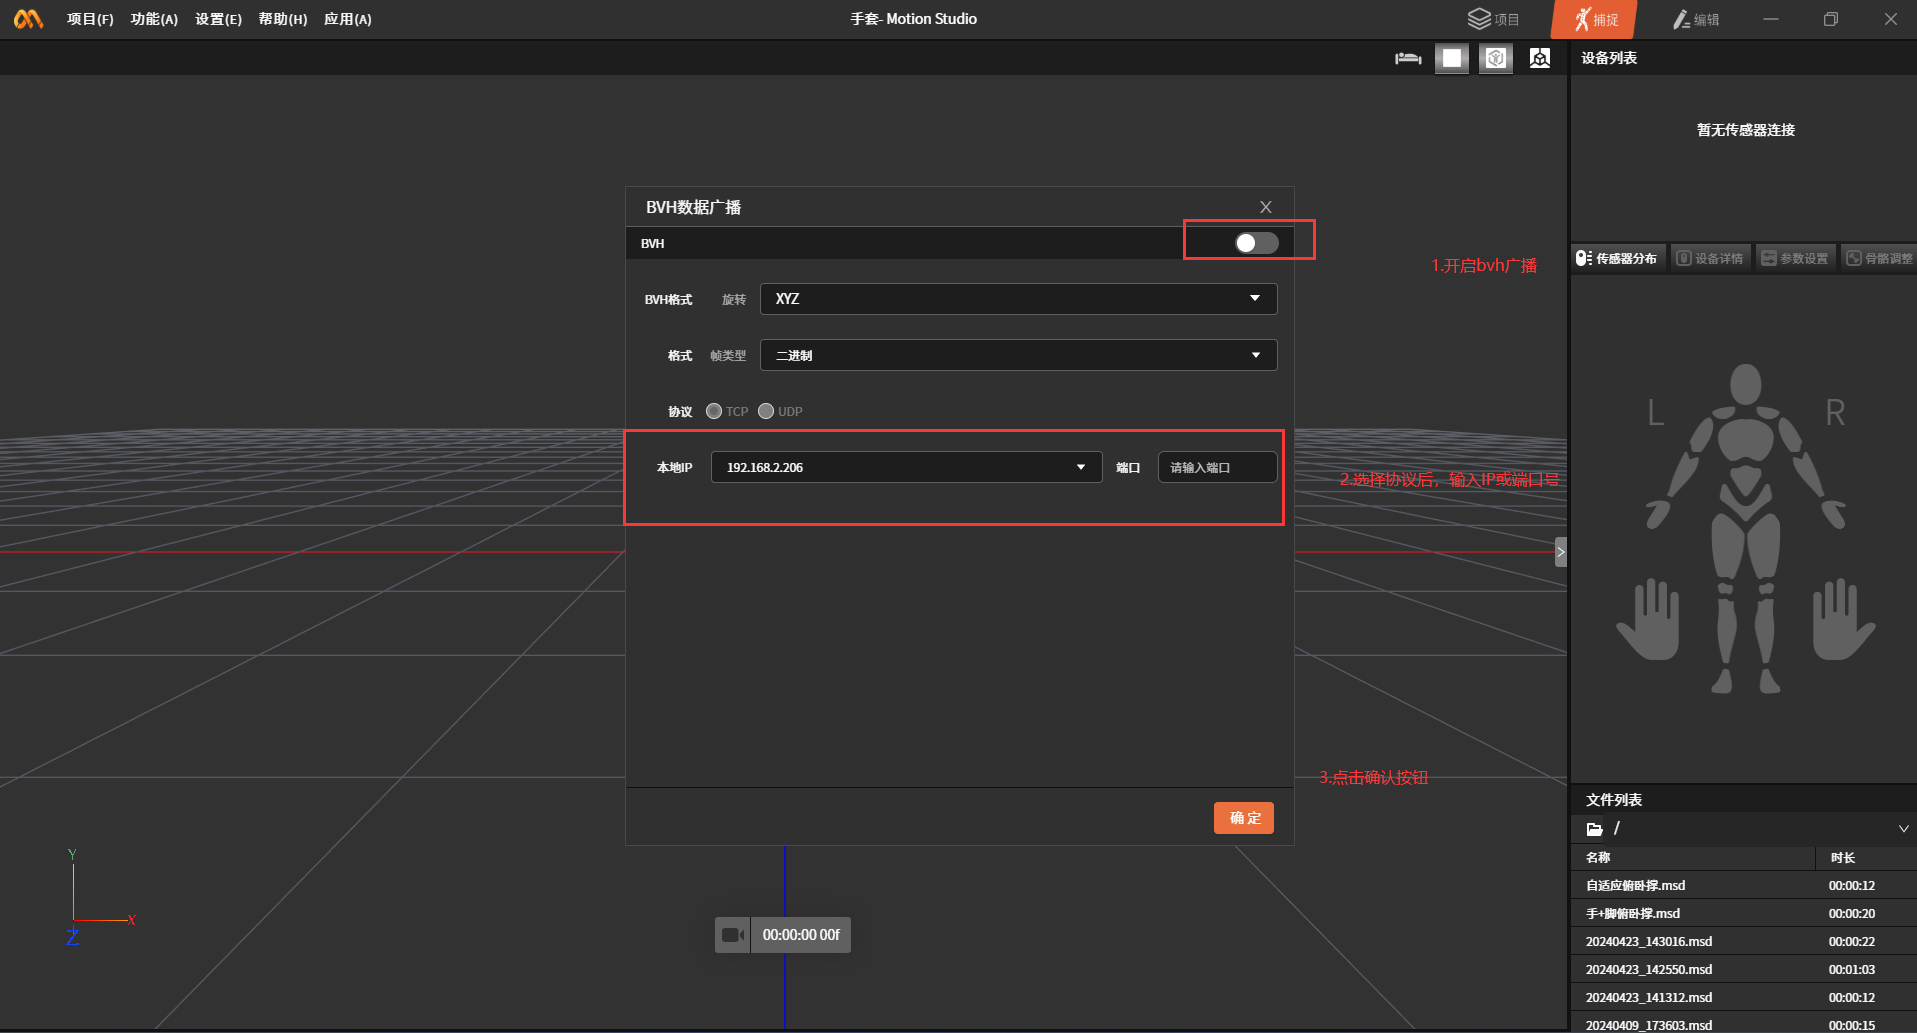
Task: Open the XYZ rotation order dropdown
Action: [x=1018, y=299]
